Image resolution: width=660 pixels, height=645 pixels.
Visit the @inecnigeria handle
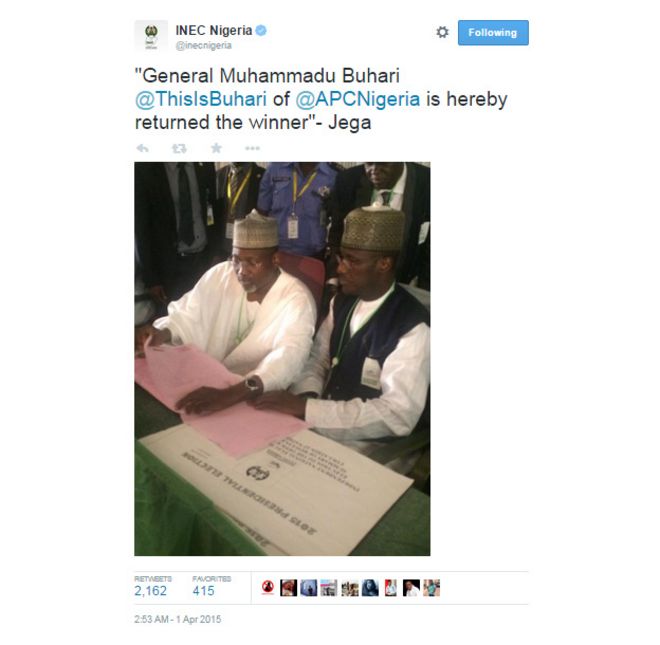(203, 45)
